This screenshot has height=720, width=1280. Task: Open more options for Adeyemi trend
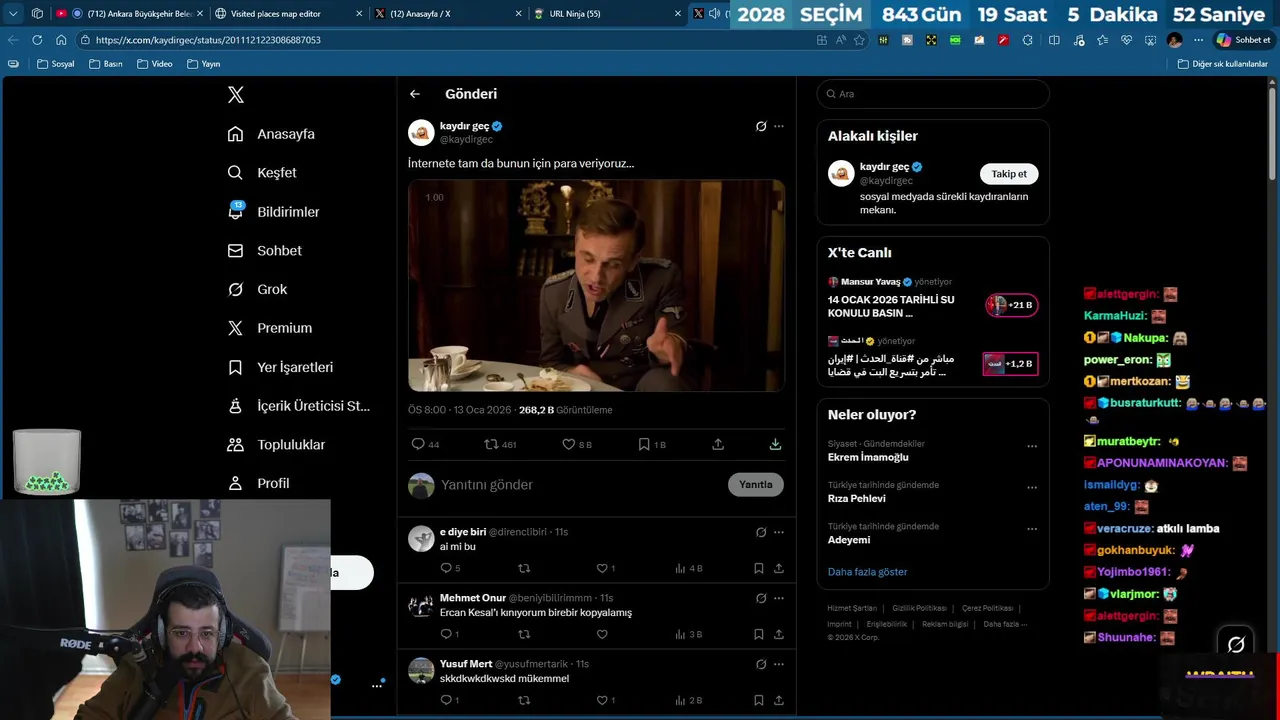click(1032, 530)
